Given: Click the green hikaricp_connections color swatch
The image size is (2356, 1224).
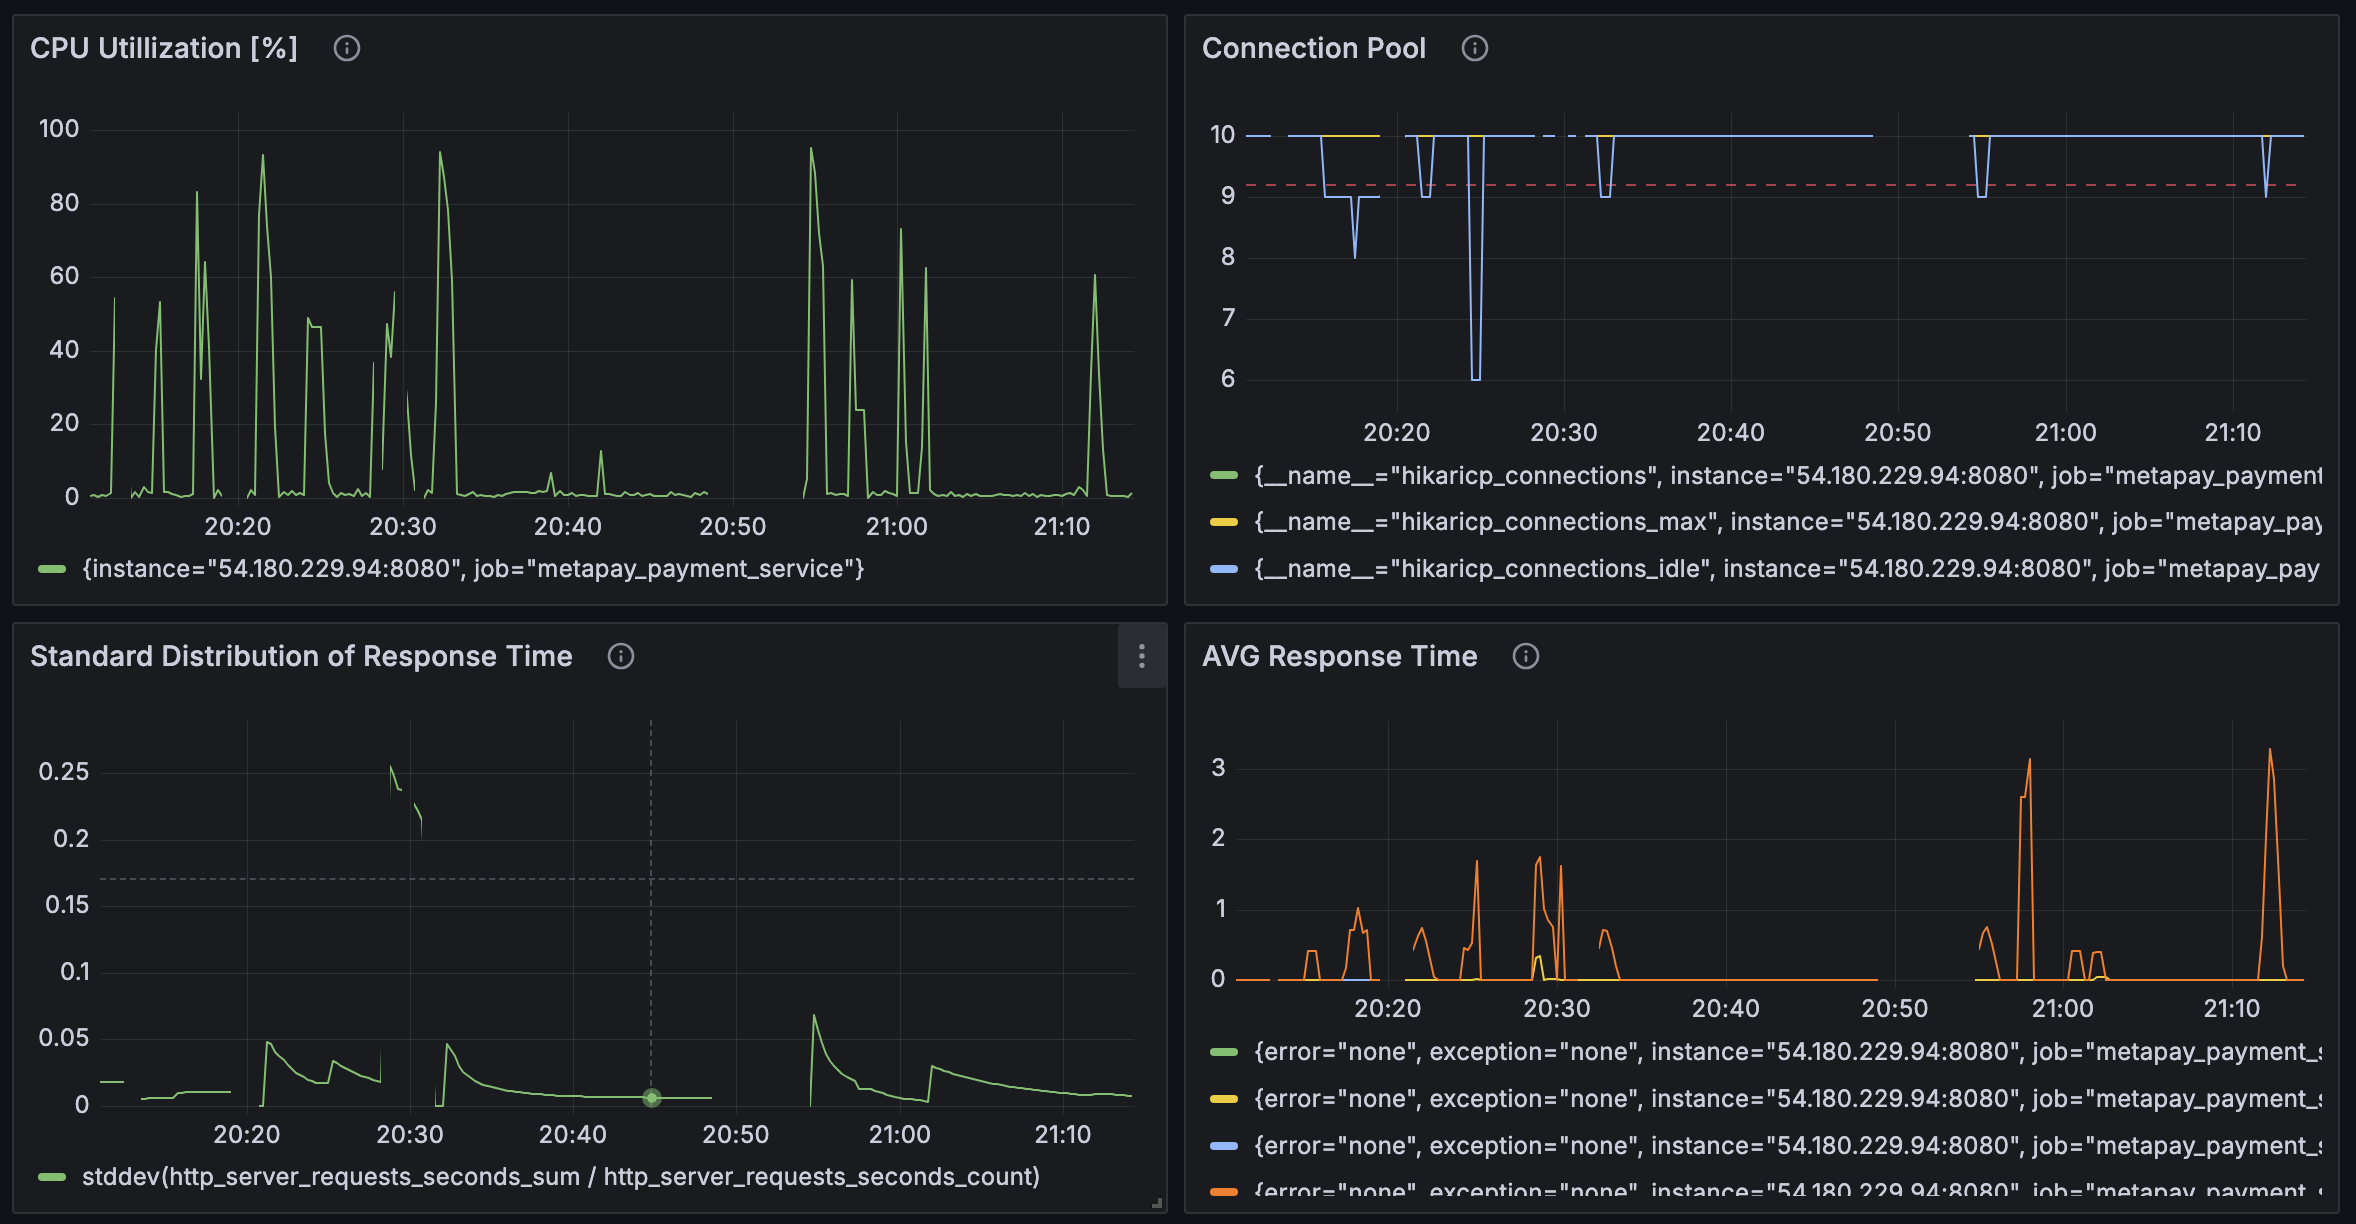Looking at the screenshot, I should 1224,475.
